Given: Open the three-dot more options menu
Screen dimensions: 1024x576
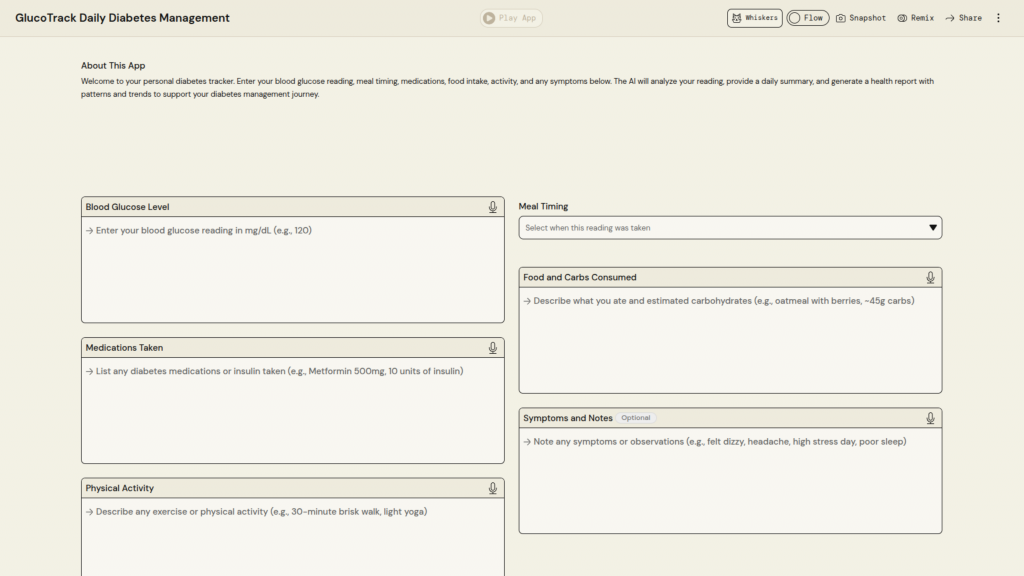Looking at the screenshot, I should tap(998, 18).
